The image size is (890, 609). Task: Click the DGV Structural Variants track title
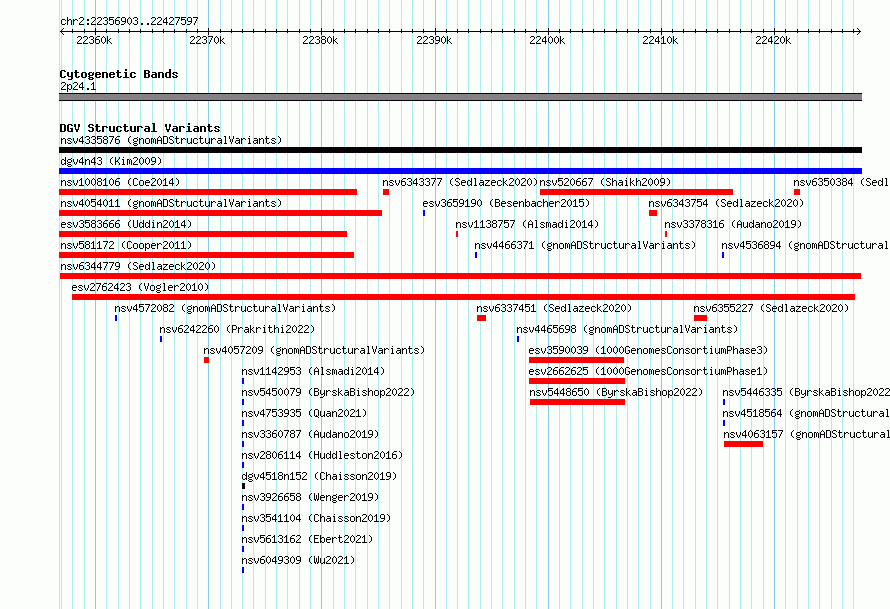coord(140,128)
